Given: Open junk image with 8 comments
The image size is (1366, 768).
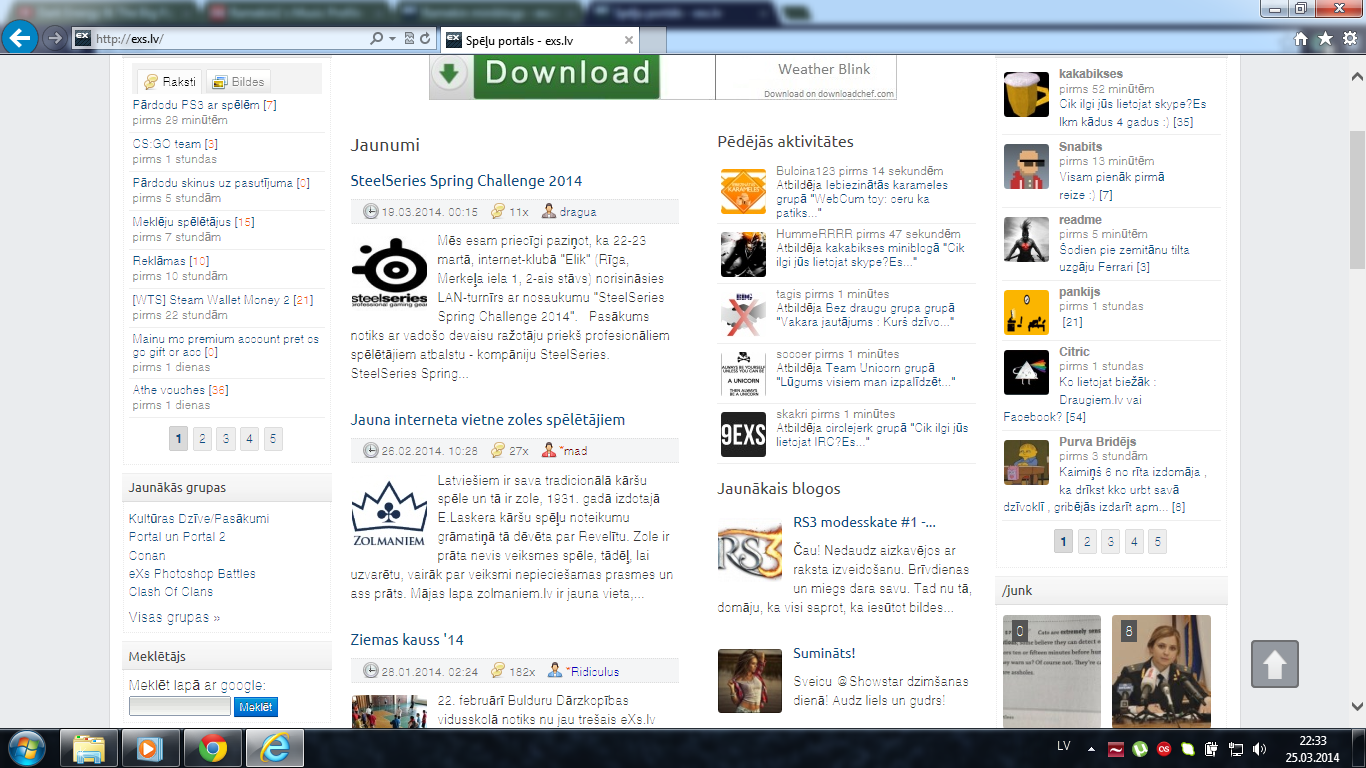Looking at the screenshot, I should (x=1161, y=670).
